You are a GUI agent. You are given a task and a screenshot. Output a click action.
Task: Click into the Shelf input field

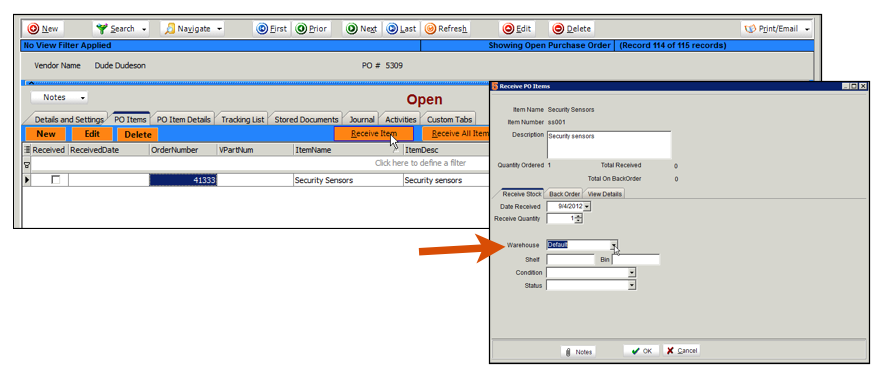571,260
